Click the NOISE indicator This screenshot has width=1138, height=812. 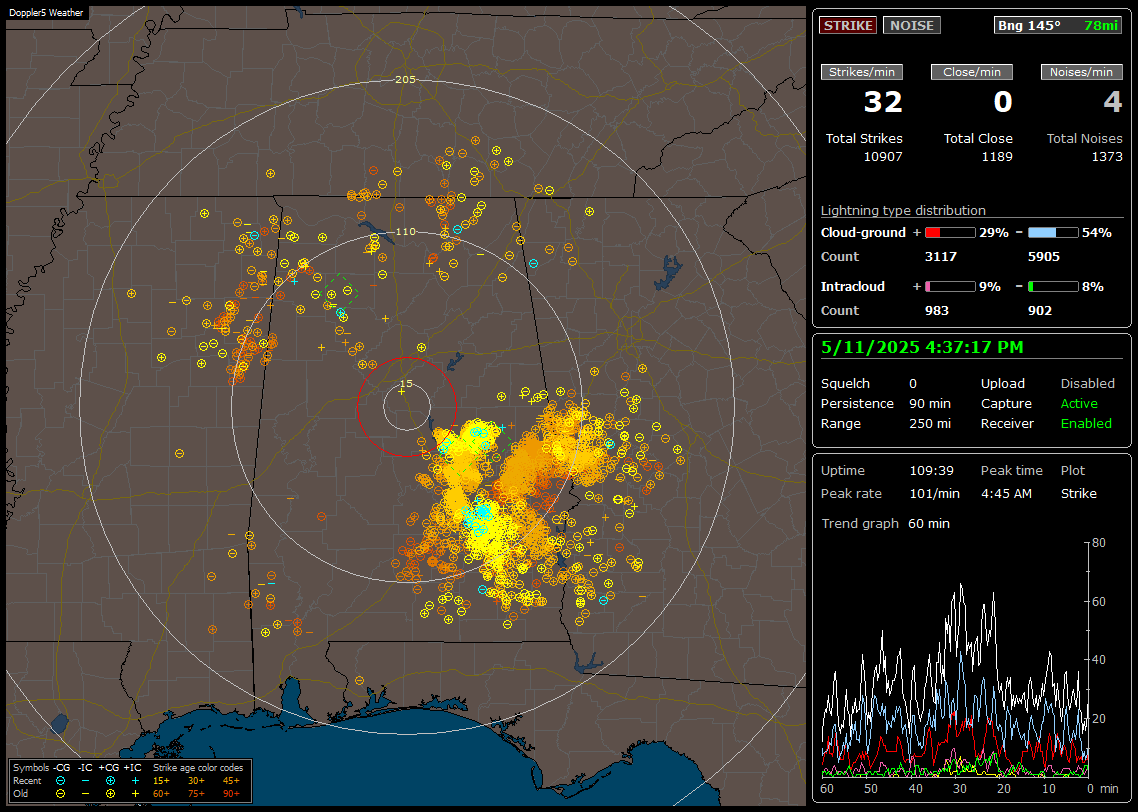click(x=912, y=25)
